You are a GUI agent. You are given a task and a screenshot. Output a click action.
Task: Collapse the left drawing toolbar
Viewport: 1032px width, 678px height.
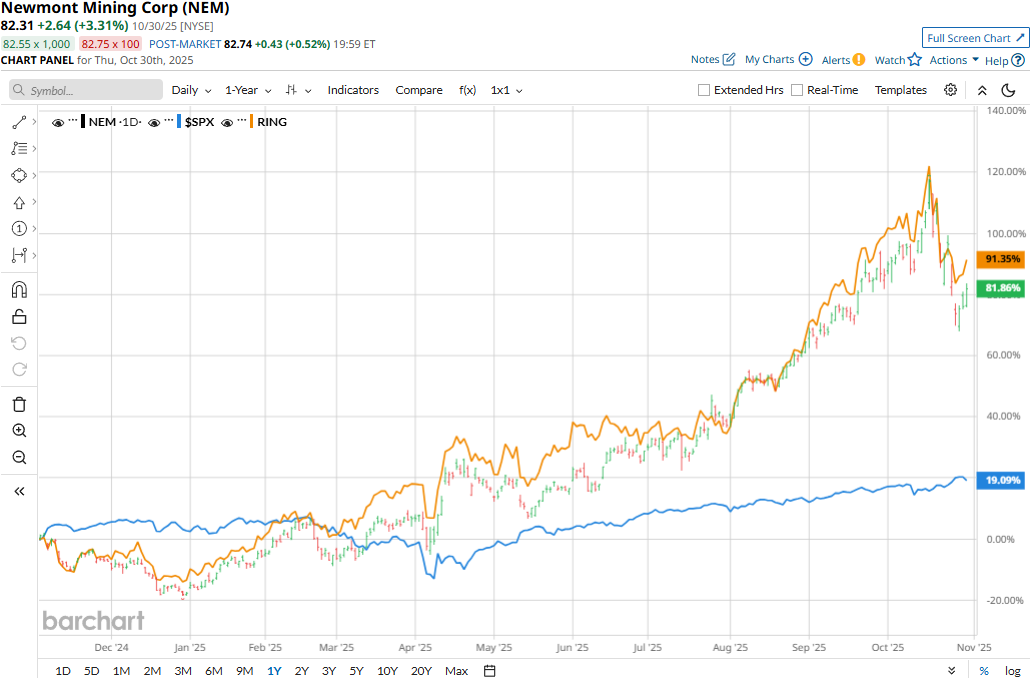click(19, 491)
